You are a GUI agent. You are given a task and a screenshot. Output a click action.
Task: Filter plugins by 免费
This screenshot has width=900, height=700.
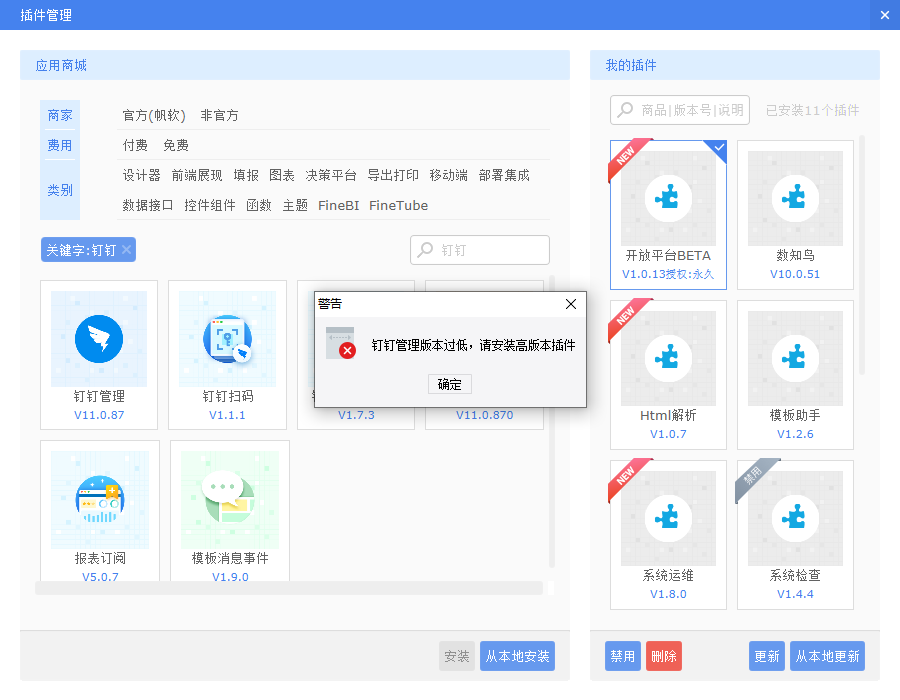tap(176, 145)
